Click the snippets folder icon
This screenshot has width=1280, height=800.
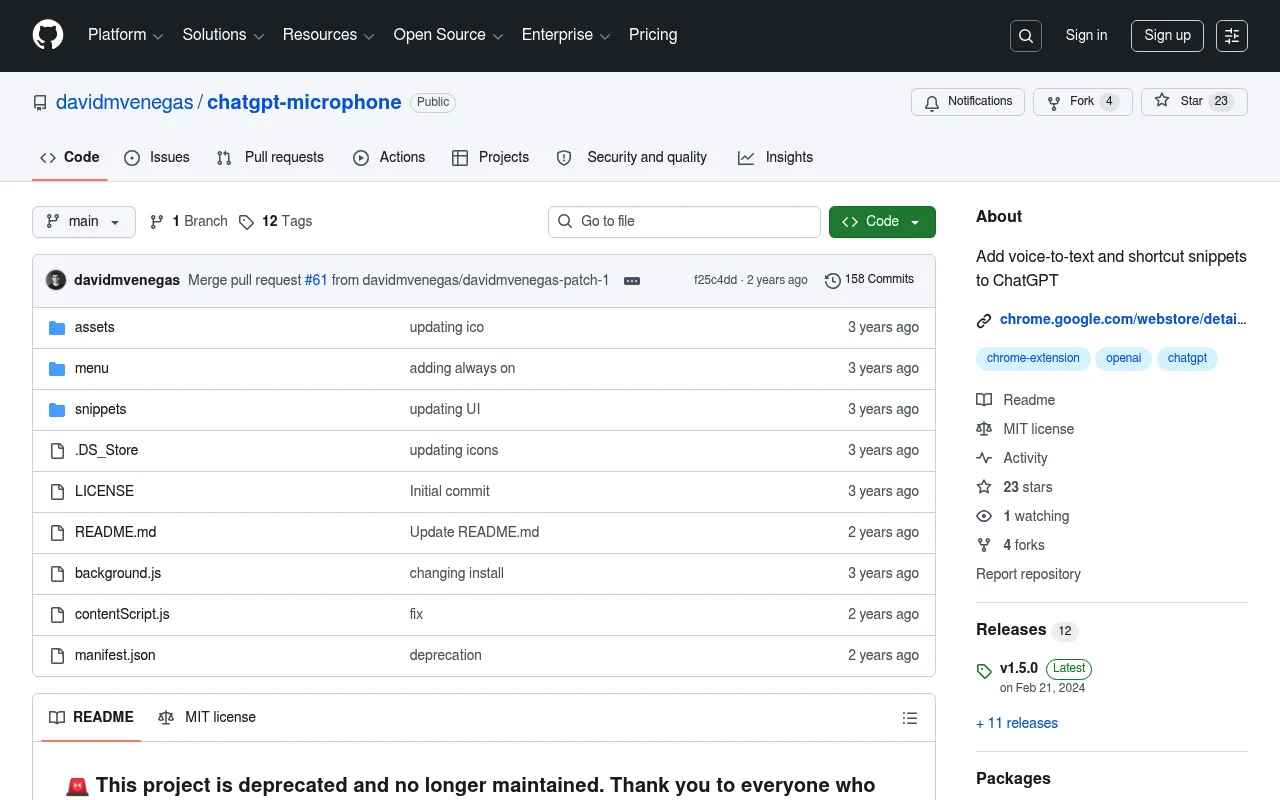(57, 410)
